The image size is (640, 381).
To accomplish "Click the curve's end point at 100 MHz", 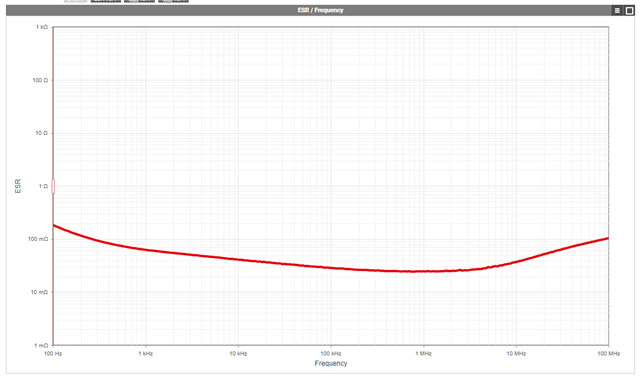I will pos(608,238).
